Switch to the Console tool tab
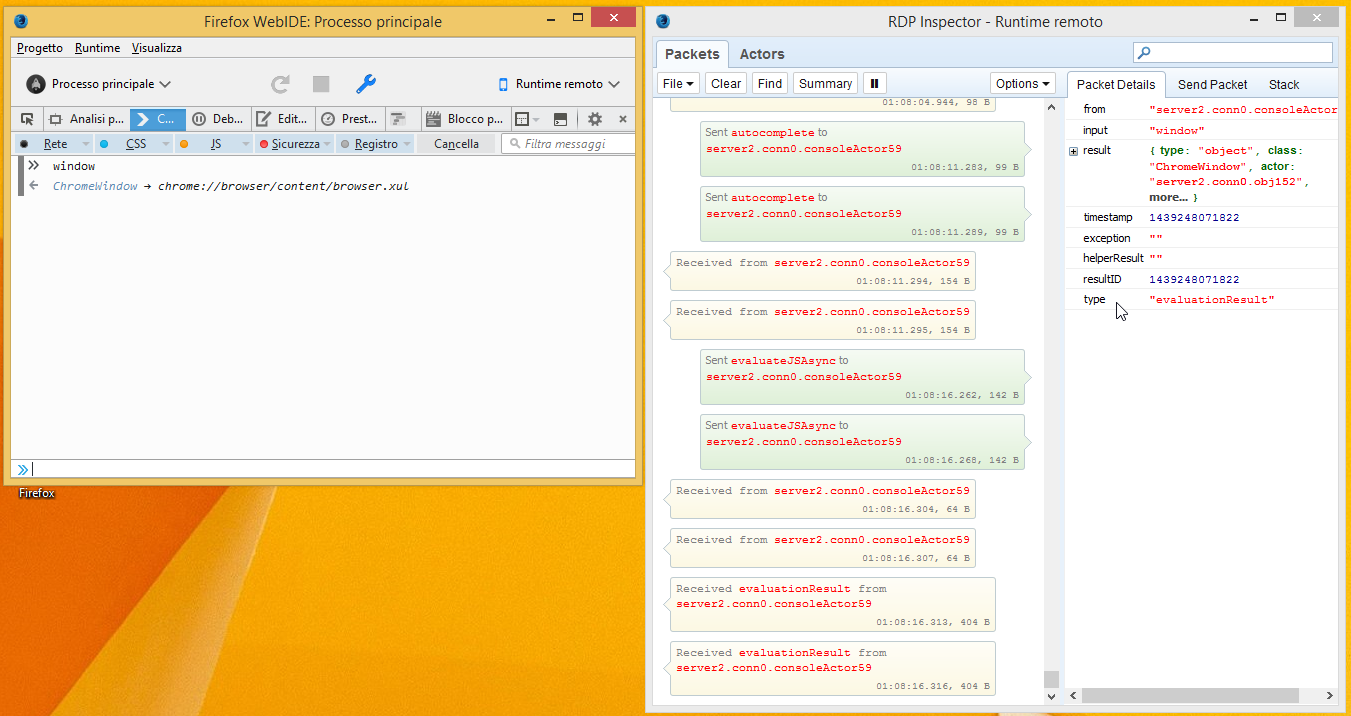This screenshot has width=1351, height=716. point(157,119)
